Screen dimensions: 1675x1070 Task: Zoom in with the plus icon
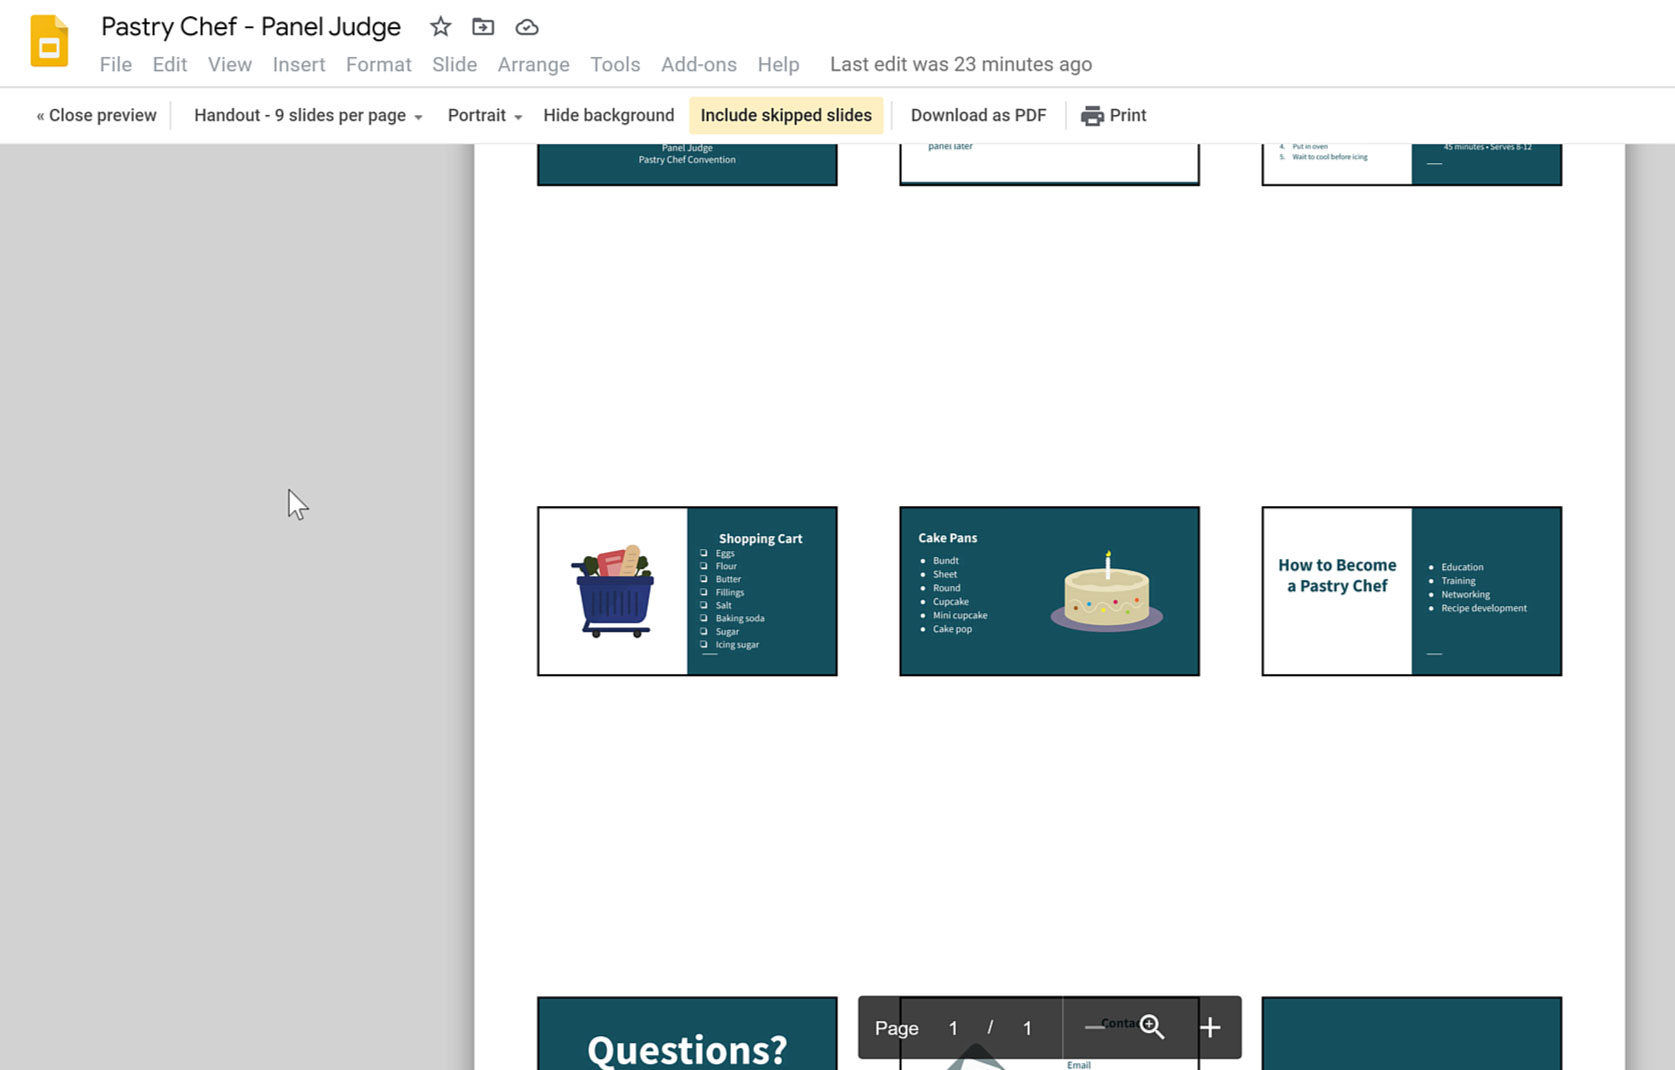1210,1027
